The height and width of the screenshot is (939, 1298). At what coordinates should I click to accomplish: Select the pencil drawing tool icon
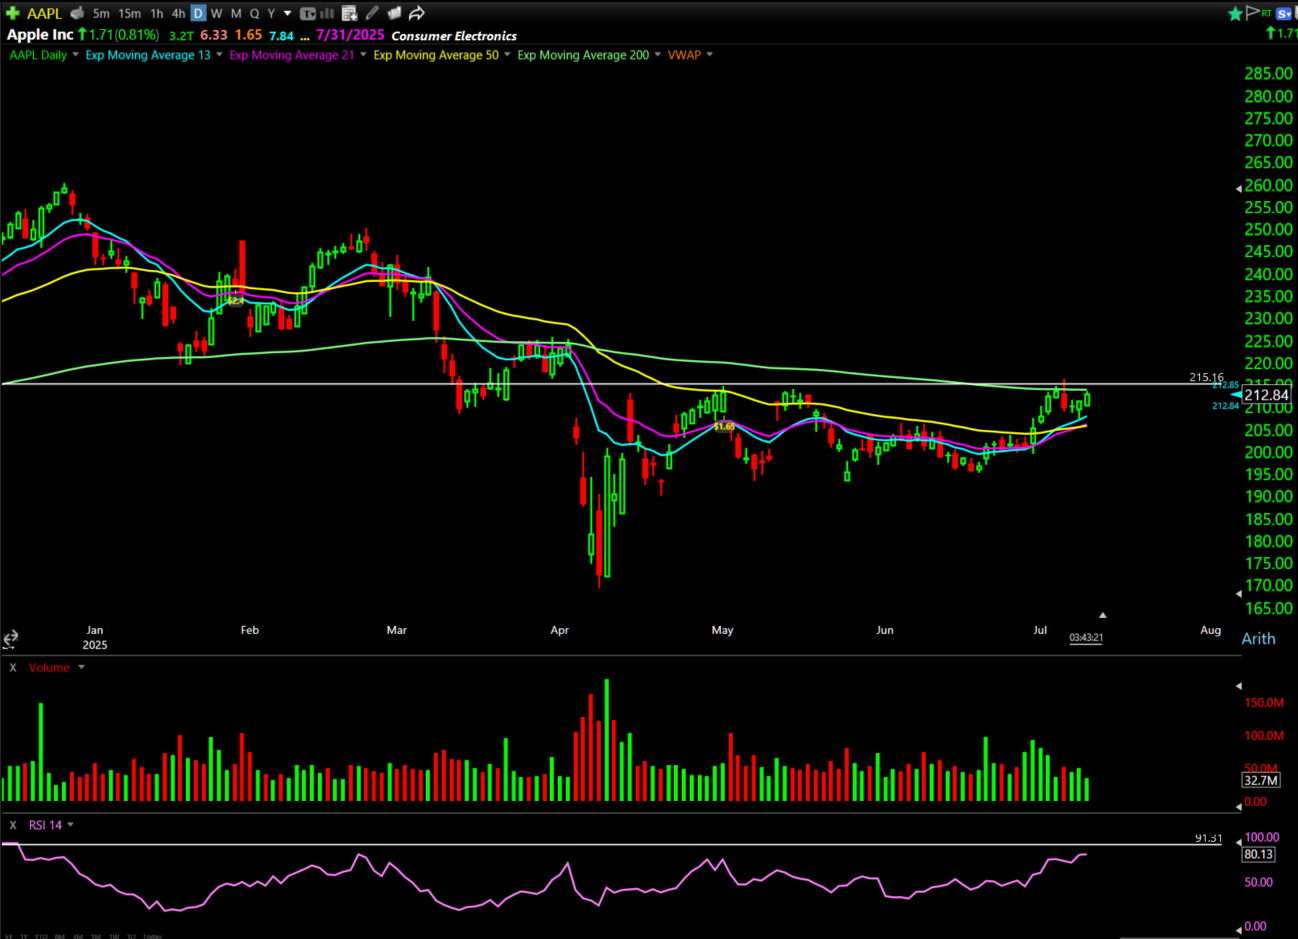[x=372, y=13]
